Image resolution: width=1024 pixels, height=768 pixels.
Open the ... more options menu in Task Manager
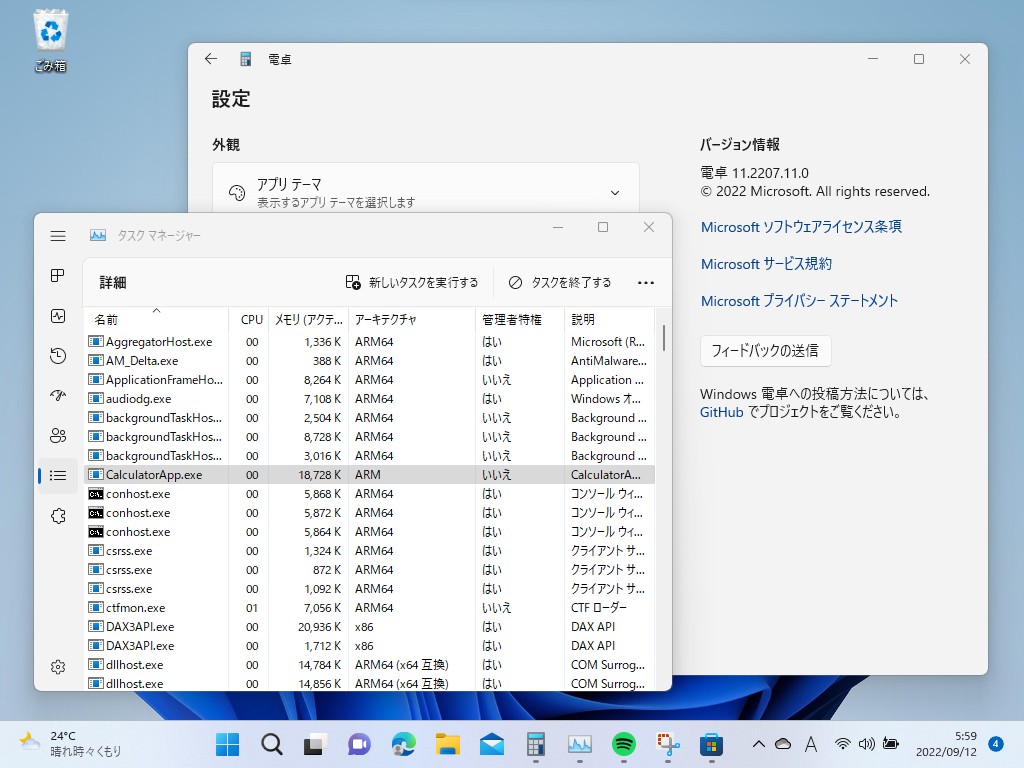point(646,282)
